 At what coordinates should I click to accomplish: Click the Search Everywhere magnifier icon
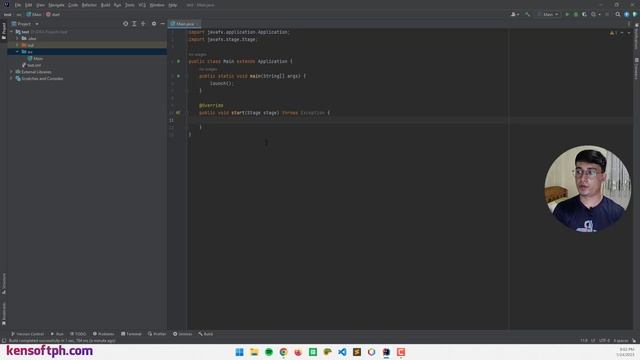tap(618, 14)
